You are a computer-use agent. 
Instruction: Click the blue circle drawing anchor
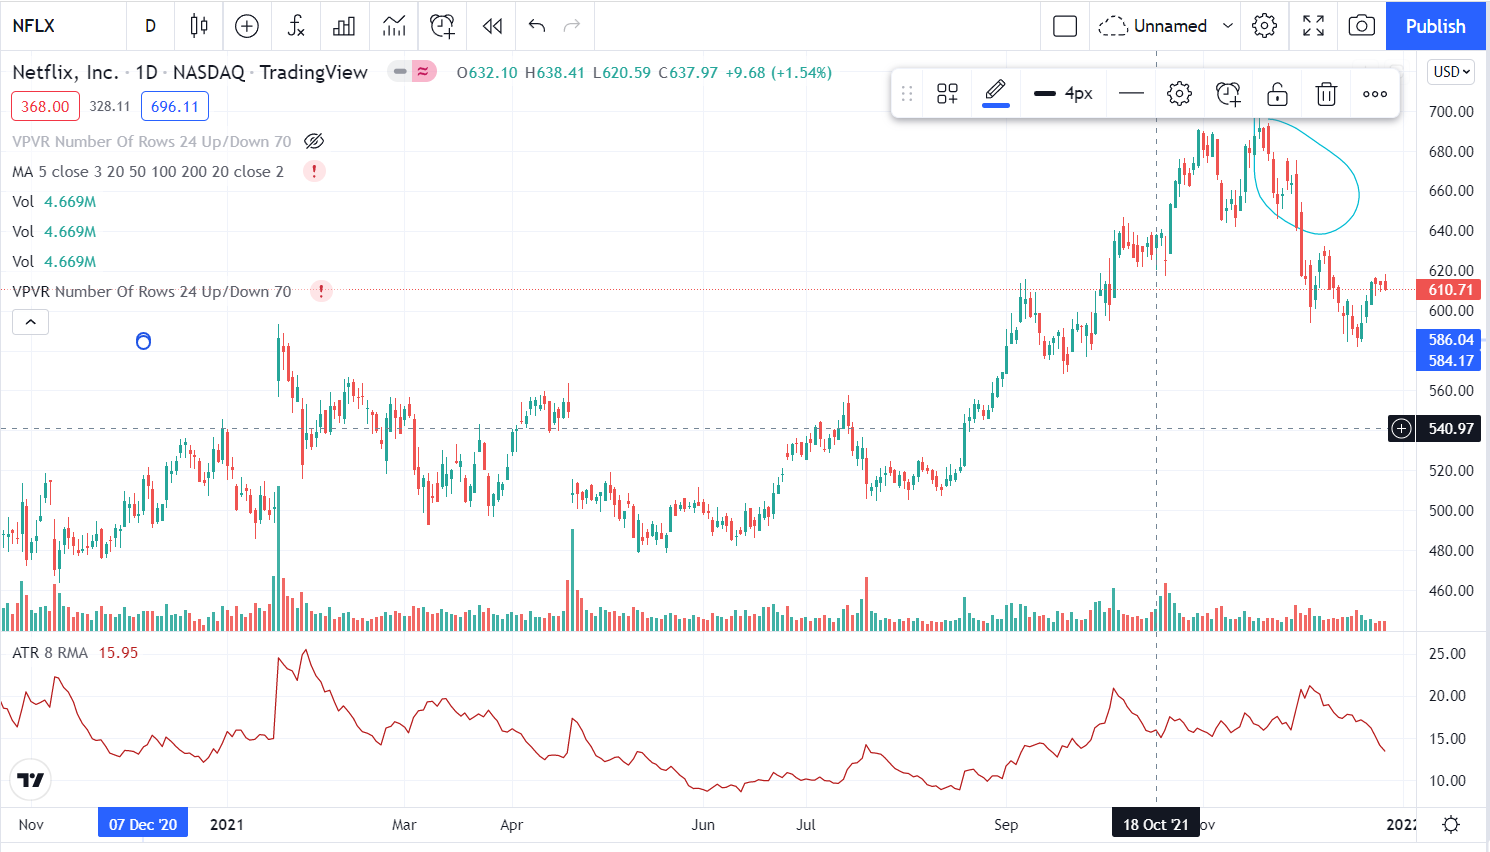(143, 341)
